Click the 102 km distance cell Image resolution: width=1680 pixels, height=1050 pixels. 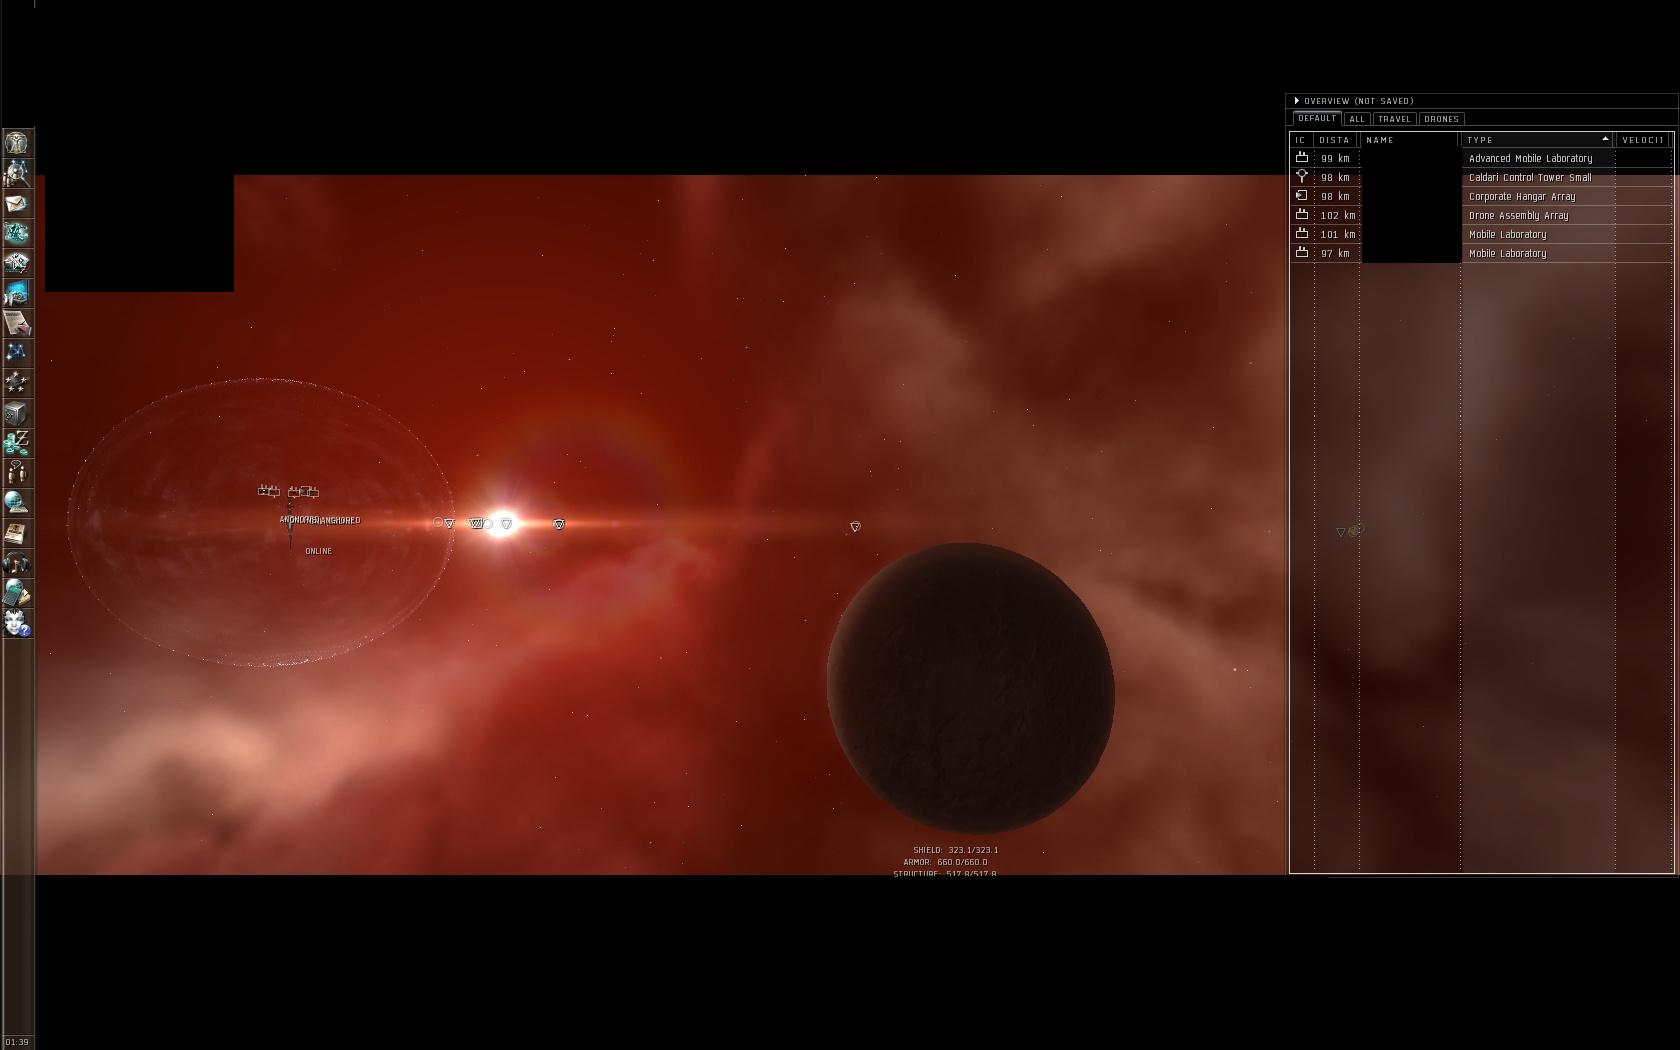pos(1338,215)
